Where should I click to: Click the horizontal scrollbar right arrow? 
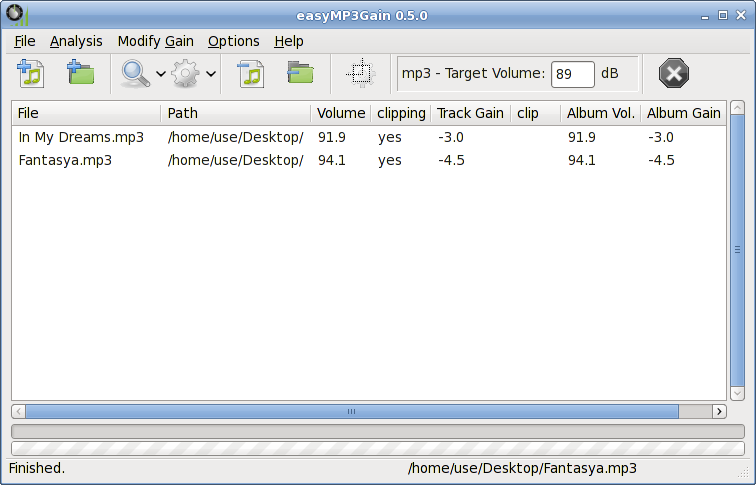point(719,412)
